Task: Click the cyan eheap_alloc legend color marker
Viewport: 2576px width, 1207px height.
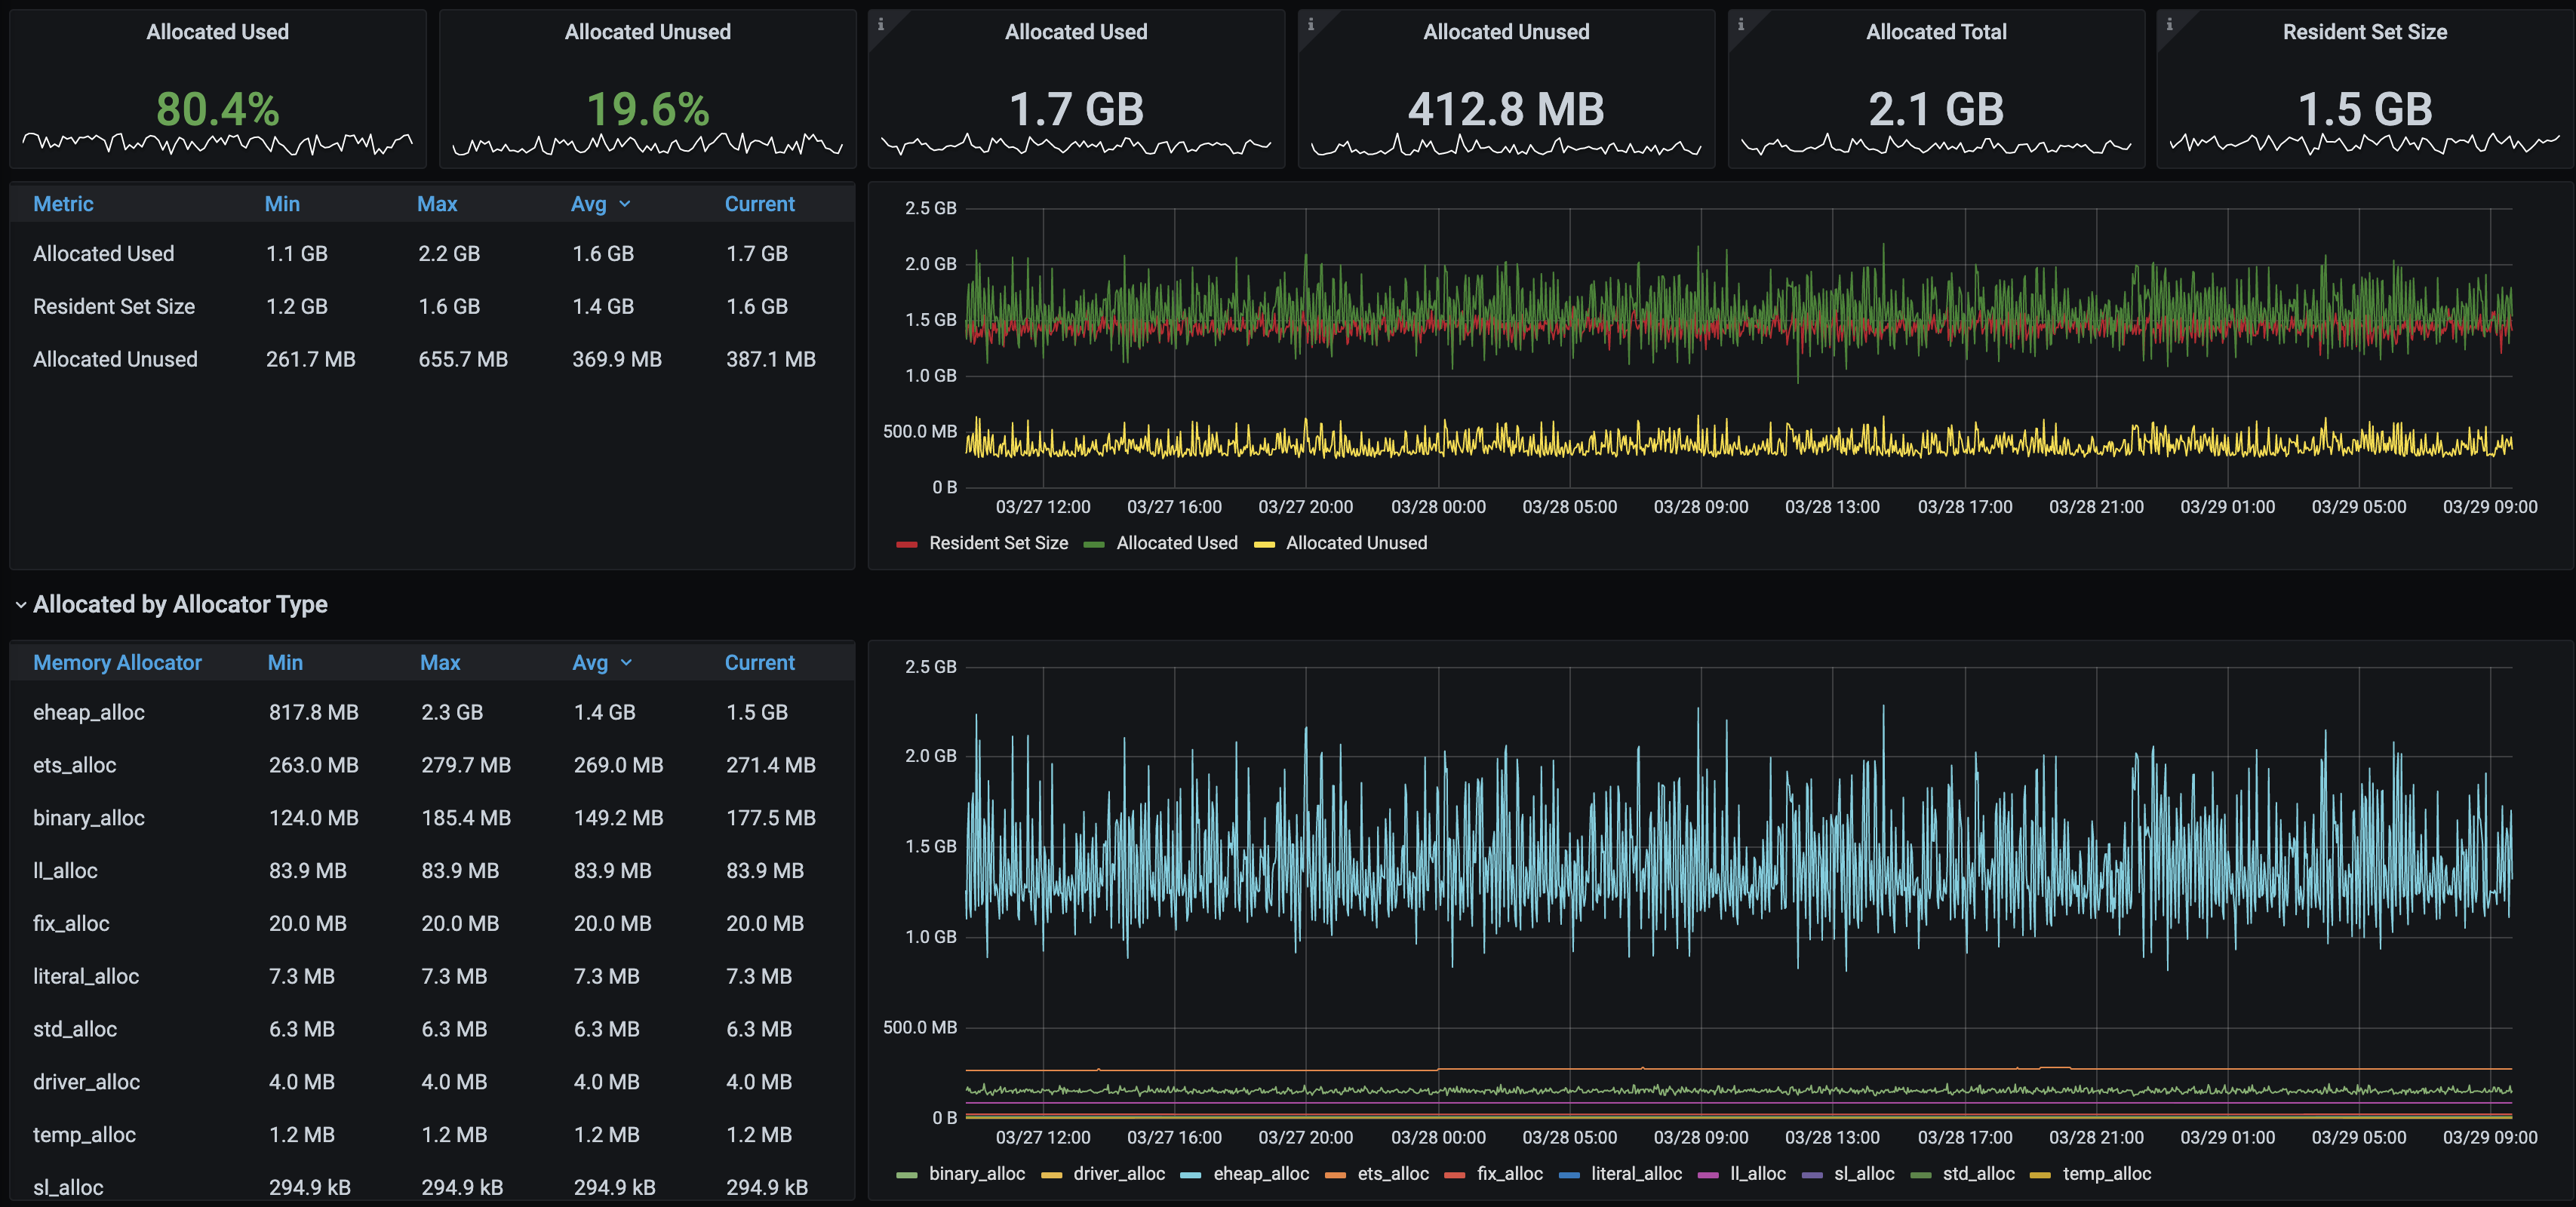Action: (x=1190, y=1175)
